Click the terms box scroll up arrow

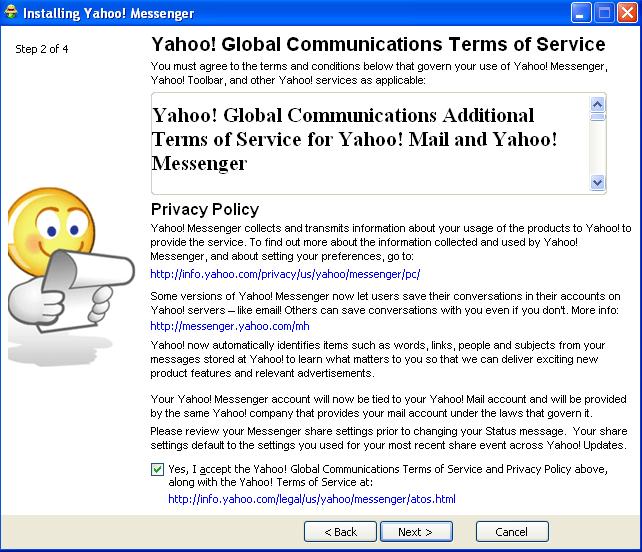pyautogui.click(x=598, y=103)
